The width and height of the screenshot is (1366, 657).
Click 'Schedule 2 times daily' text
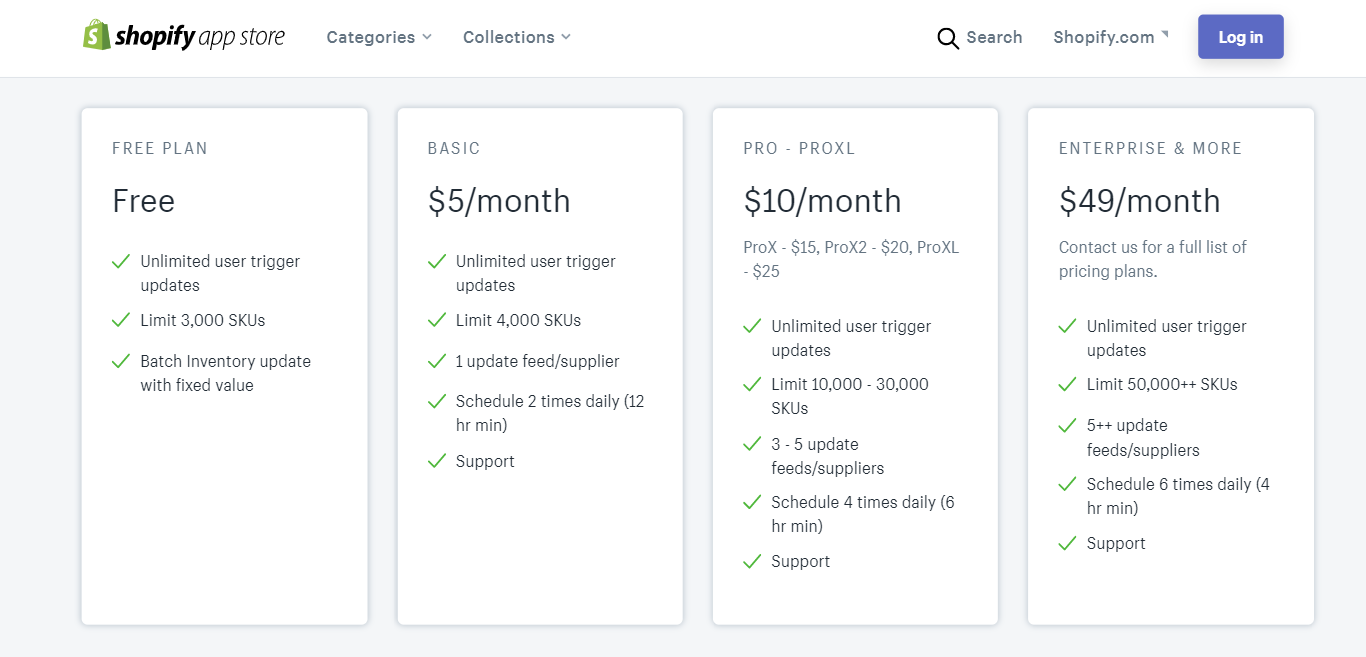[x=550, y=413]
